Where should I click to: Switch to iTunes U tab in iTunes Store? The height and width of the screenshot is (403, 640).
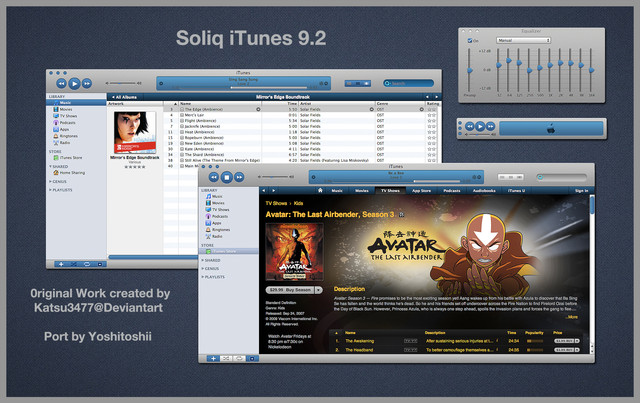(516, 191)
